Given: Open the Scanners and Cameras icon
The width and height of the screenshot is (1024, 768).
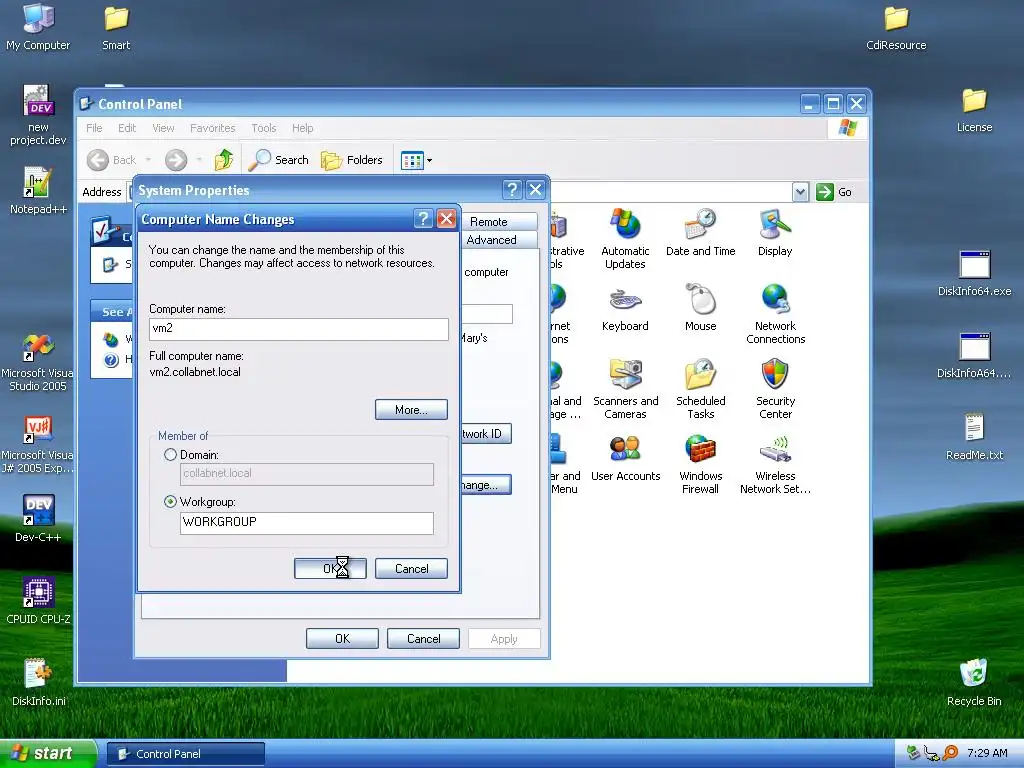Looking at the screenshot, I should 625,389.
